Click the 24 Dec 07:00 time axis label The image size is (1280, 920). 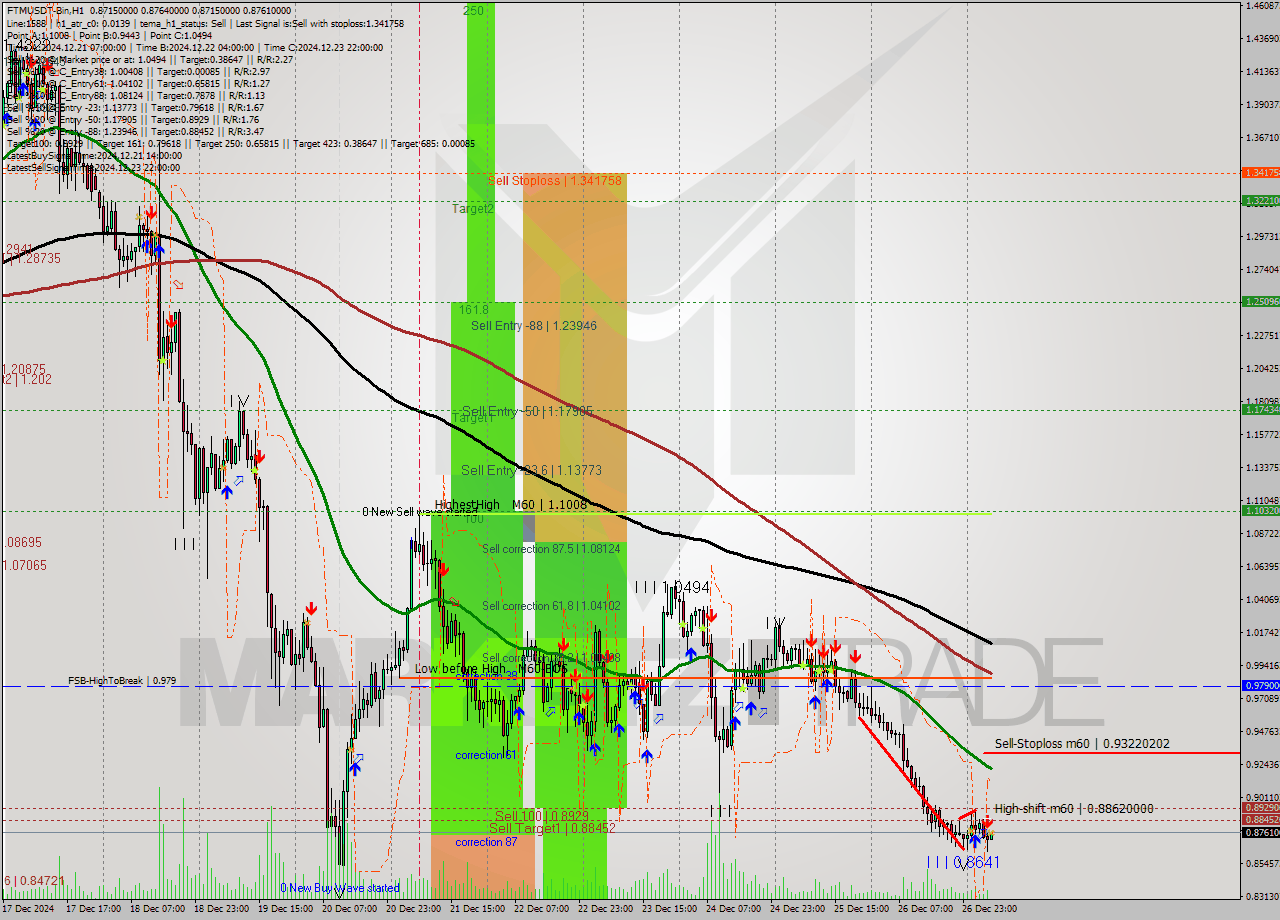[734, 909]
